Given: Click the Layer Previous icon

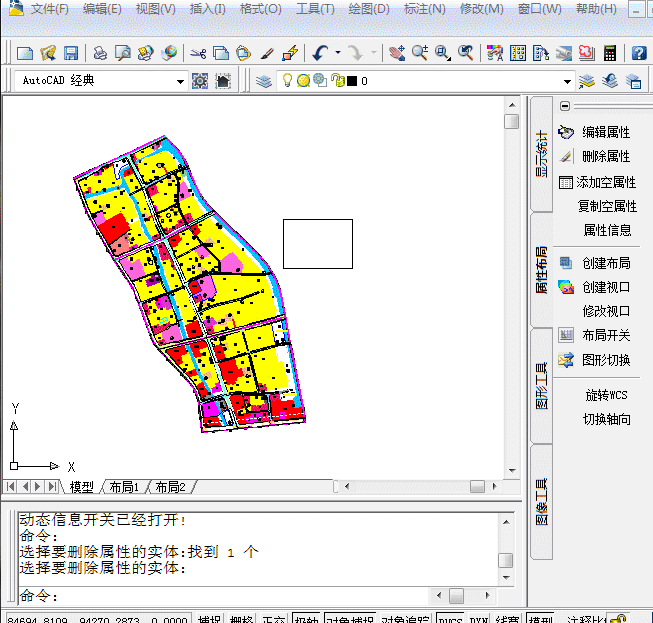Looking at the screenshot, I should (610, 81).
